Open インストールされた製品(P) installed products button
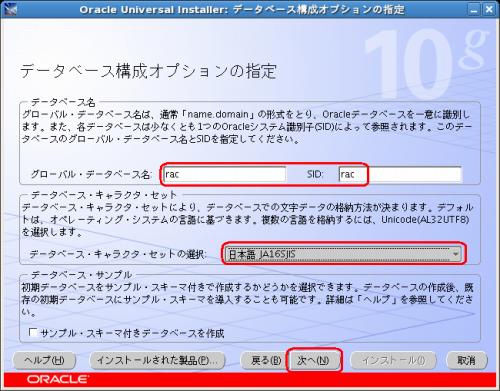This screenshot has height=391, width=500. [x=157, y=360]
